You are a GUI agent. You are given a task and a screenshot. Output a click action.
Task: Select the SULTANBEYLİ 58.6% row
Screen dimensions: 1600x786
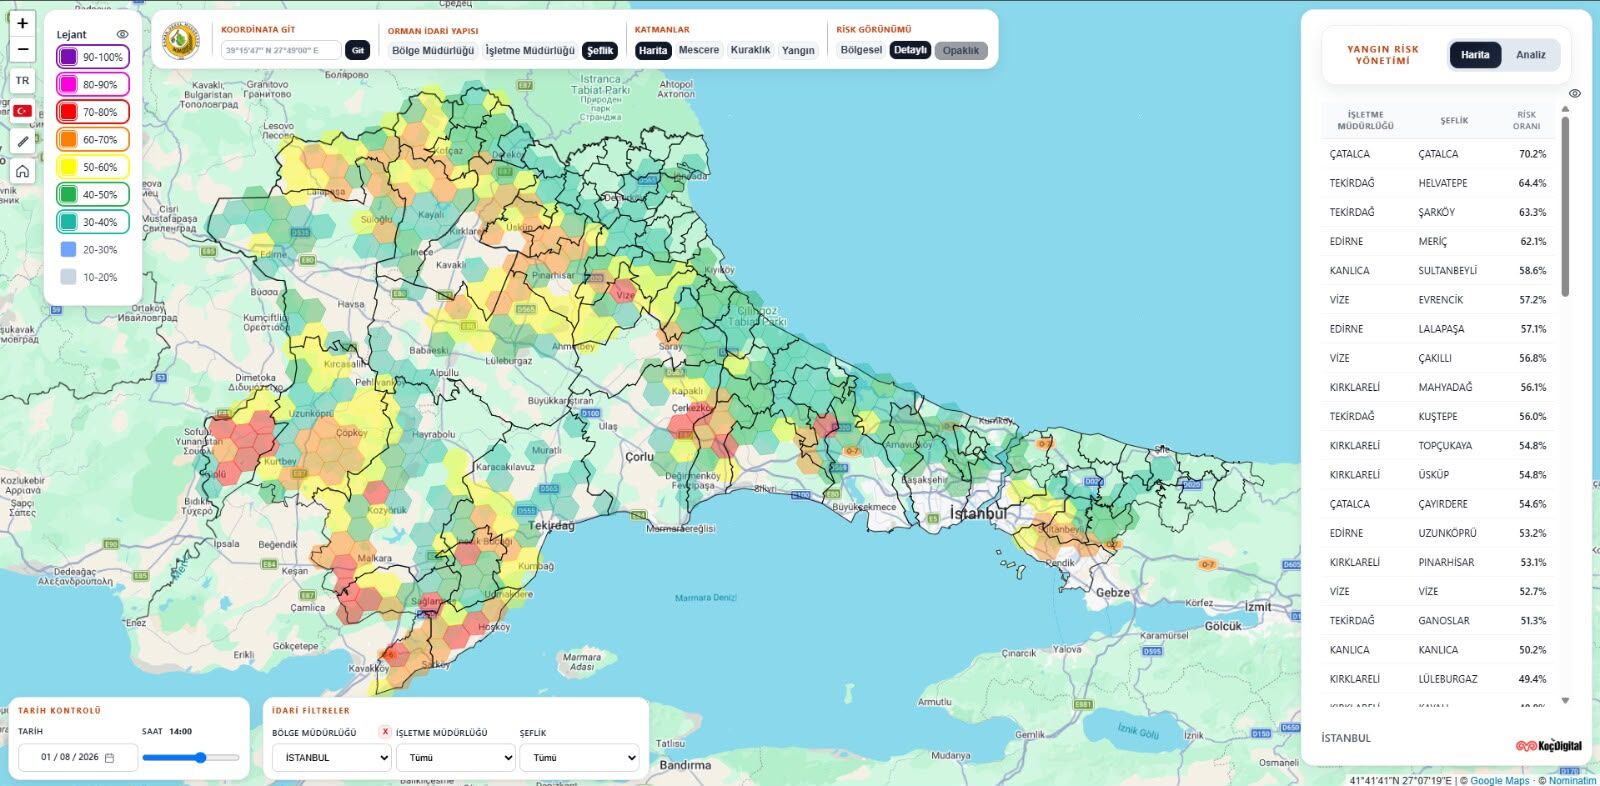(x=1438, y=270)
